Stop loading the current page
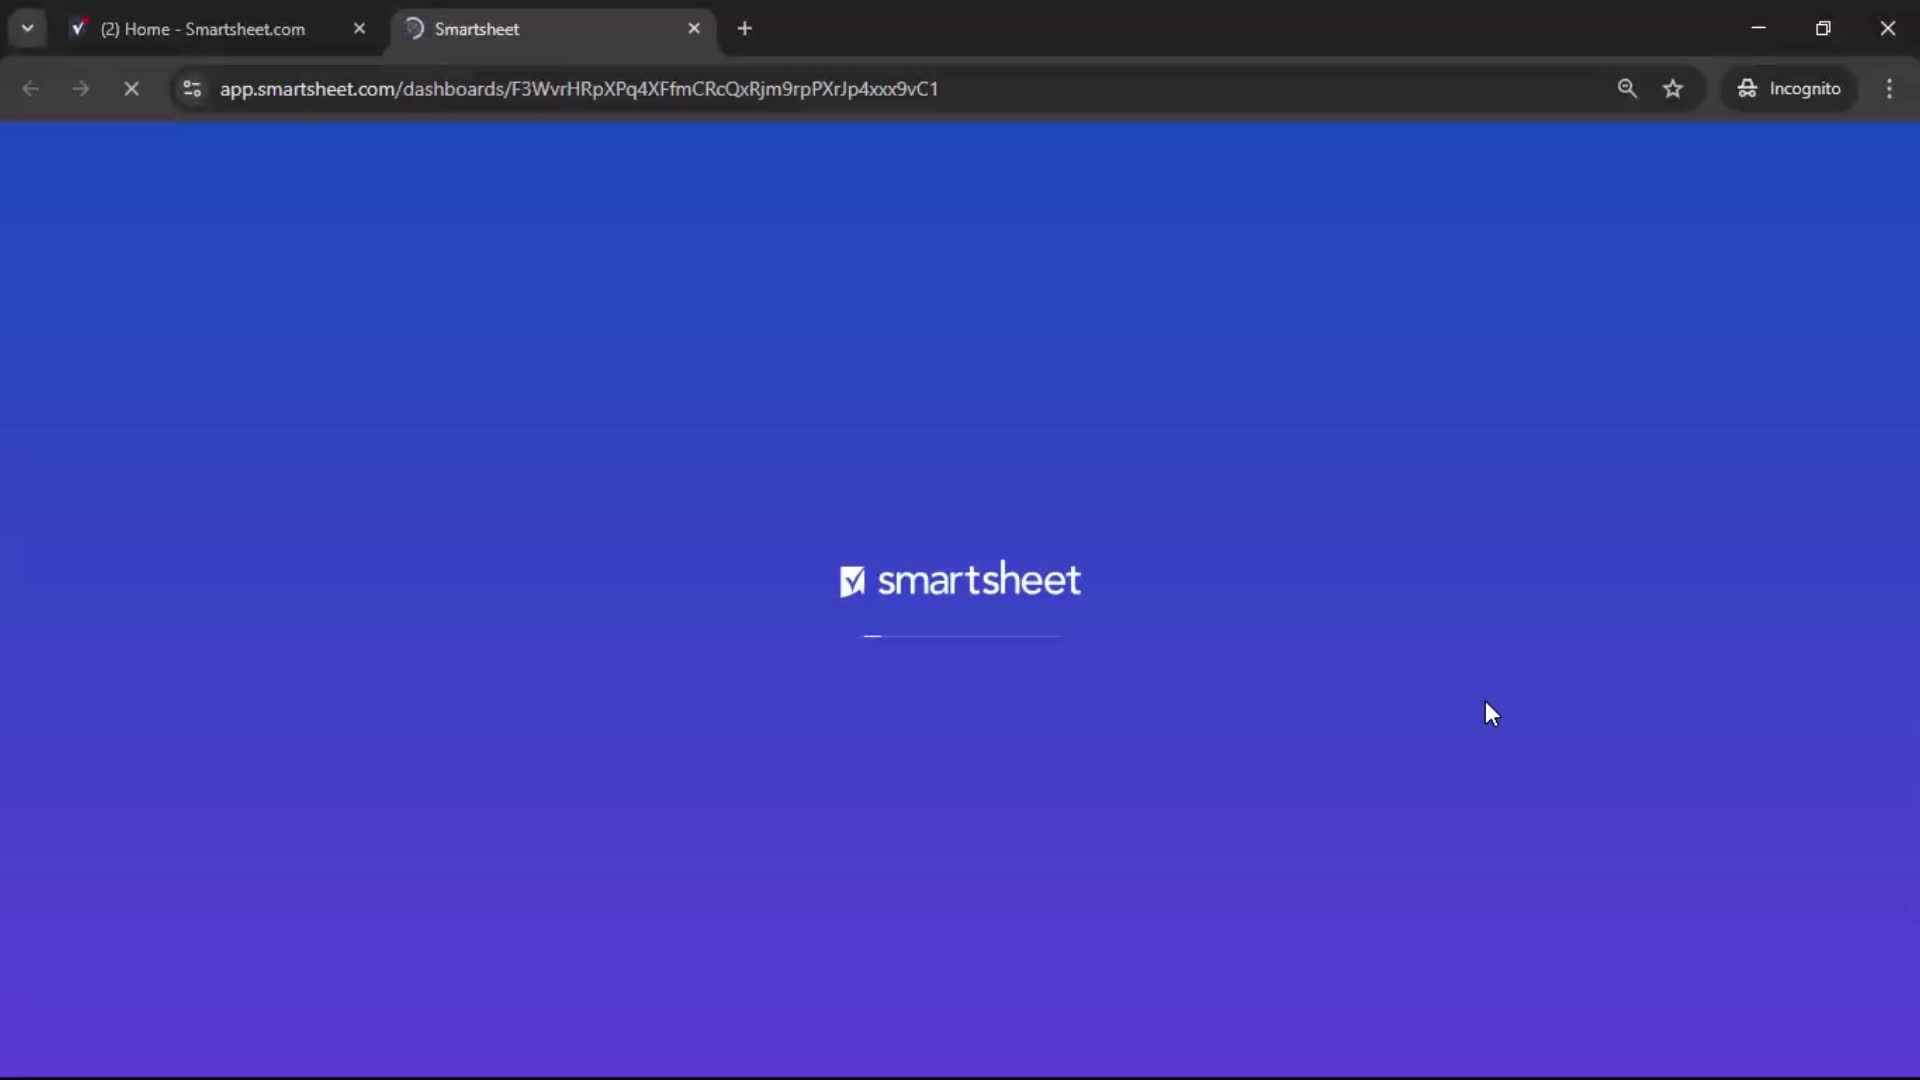This screenshot has width=1920, height=1080. pyautogui.click(x=131, y=88)
